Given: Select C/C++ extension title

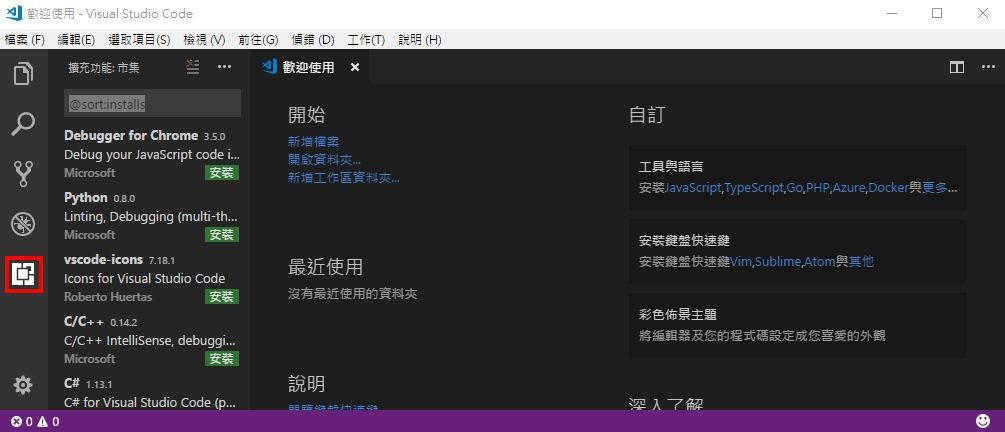Looking at the screenshot, I should [x=83, y=322].
